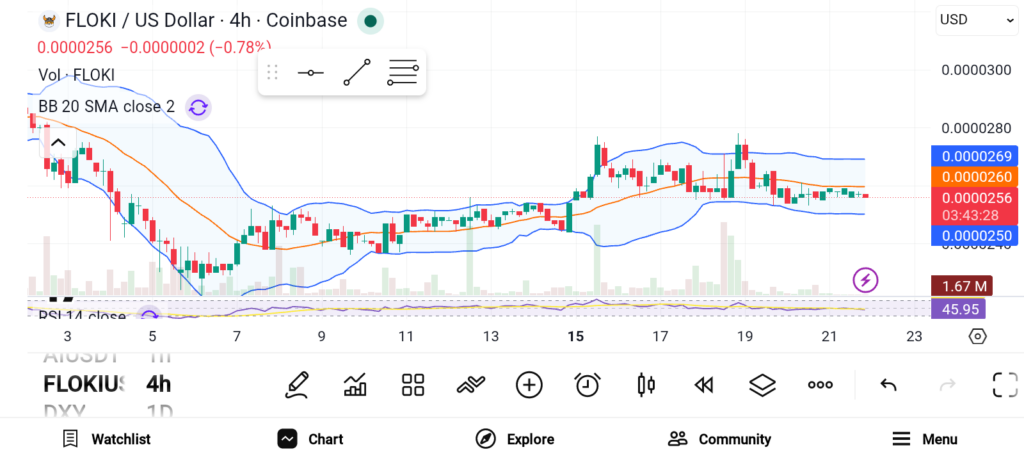This screenshot has height=461, width=1024.
Task: Open the three-dots more options
Action: [820, 385]
